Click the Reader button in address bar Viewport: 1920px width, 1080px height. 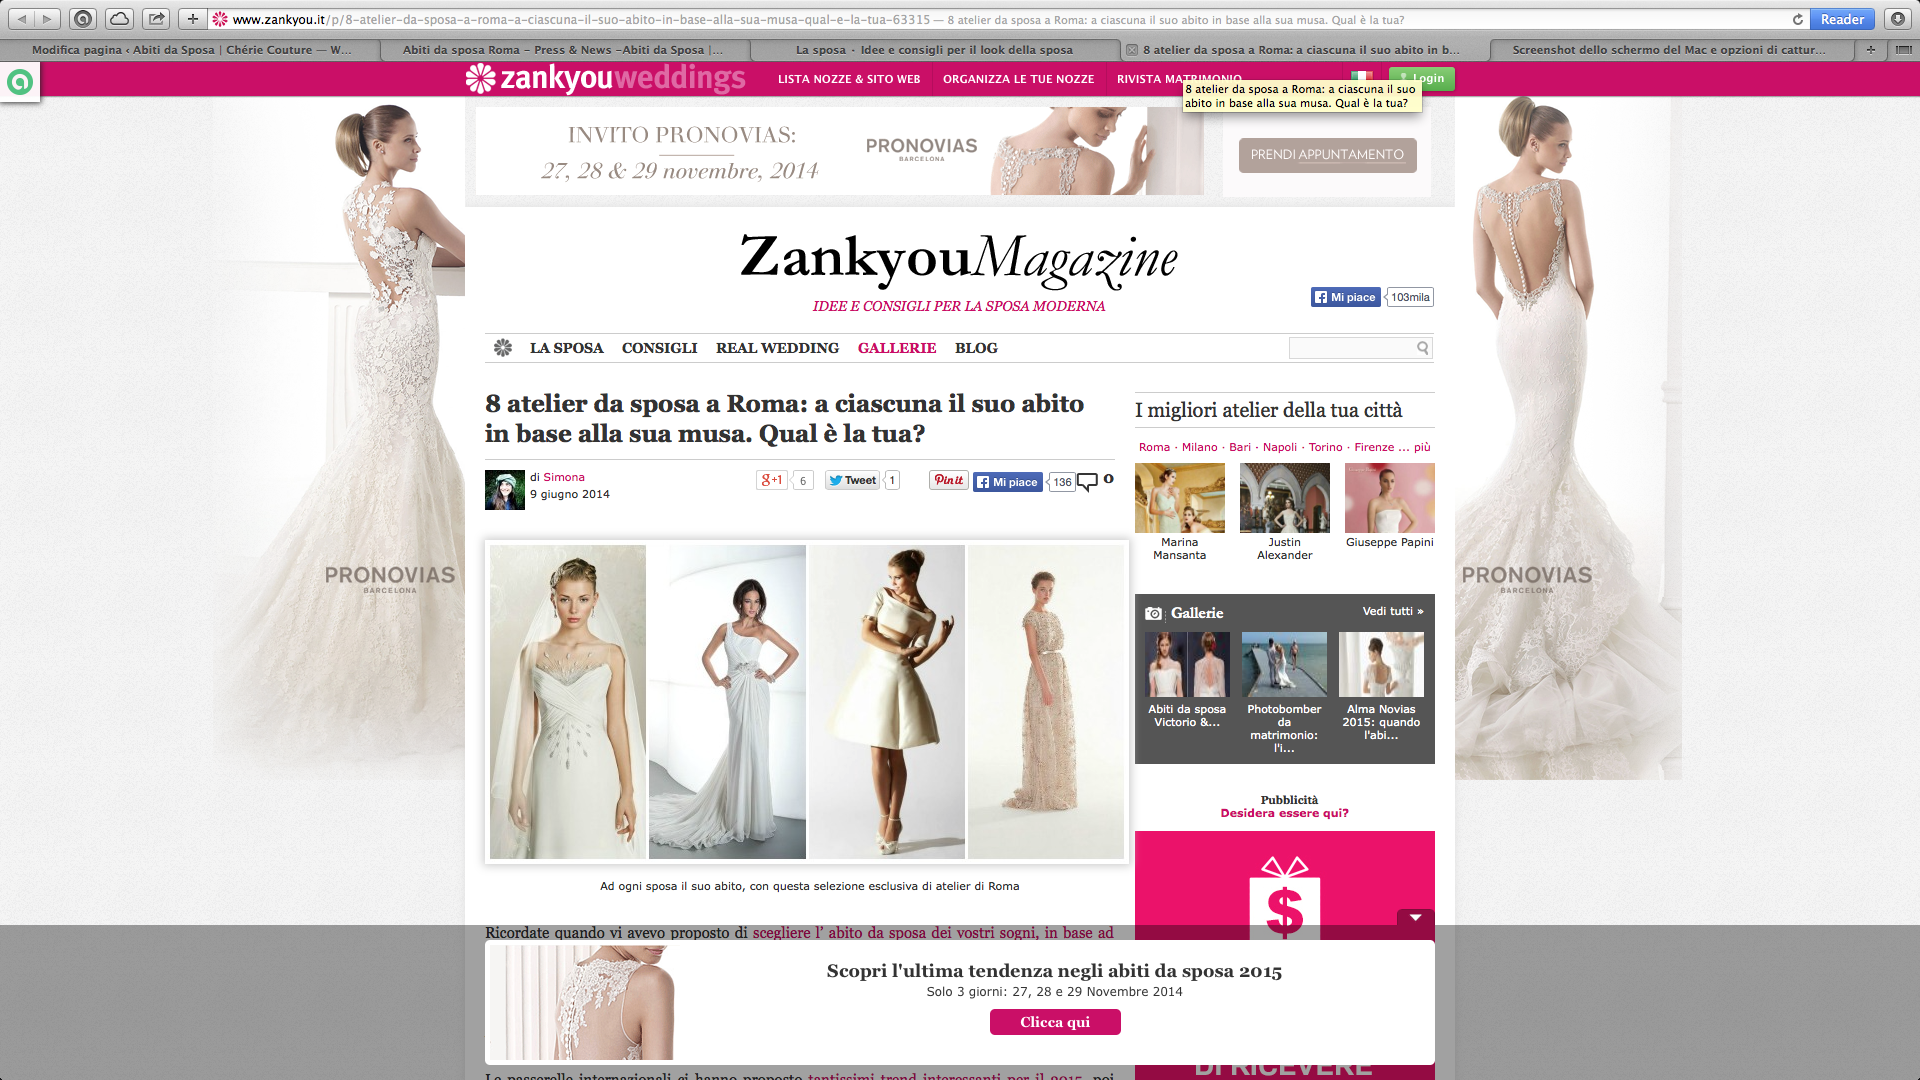tap(1842, 19)
